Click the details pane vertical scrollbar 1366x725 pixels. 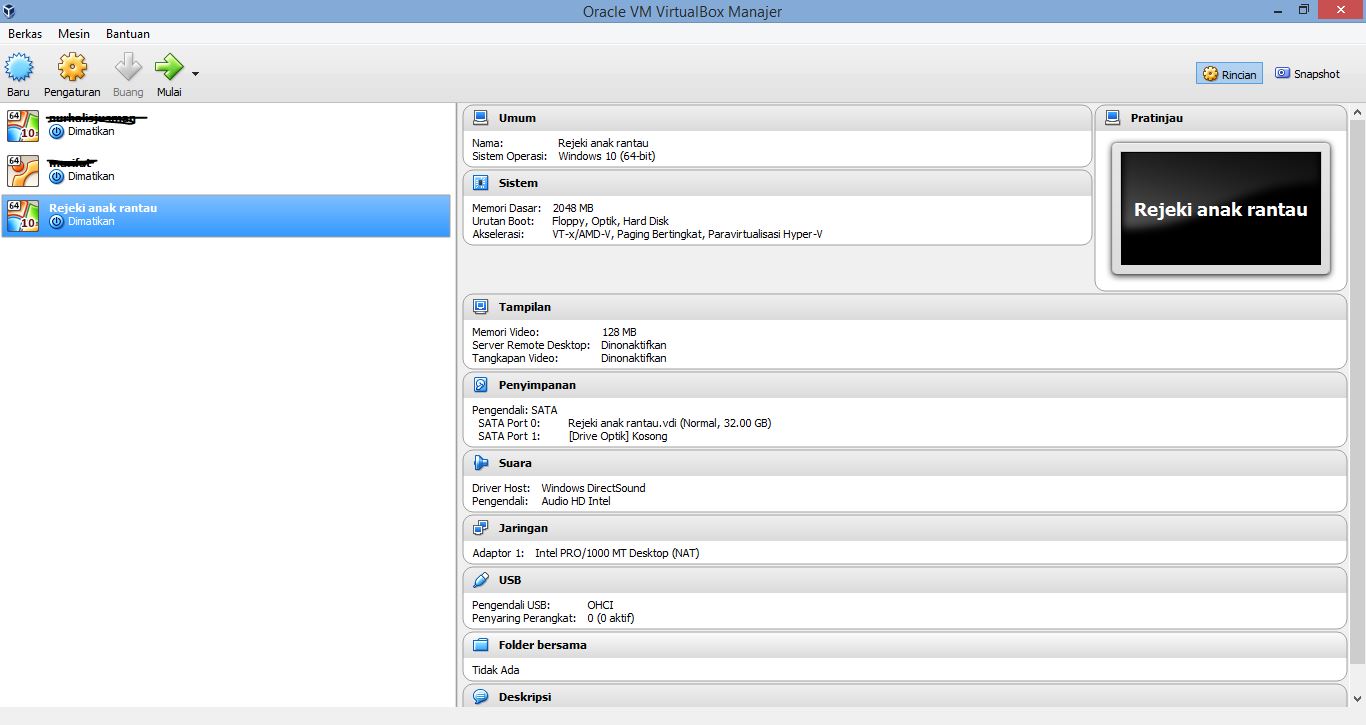(1357, 390)
